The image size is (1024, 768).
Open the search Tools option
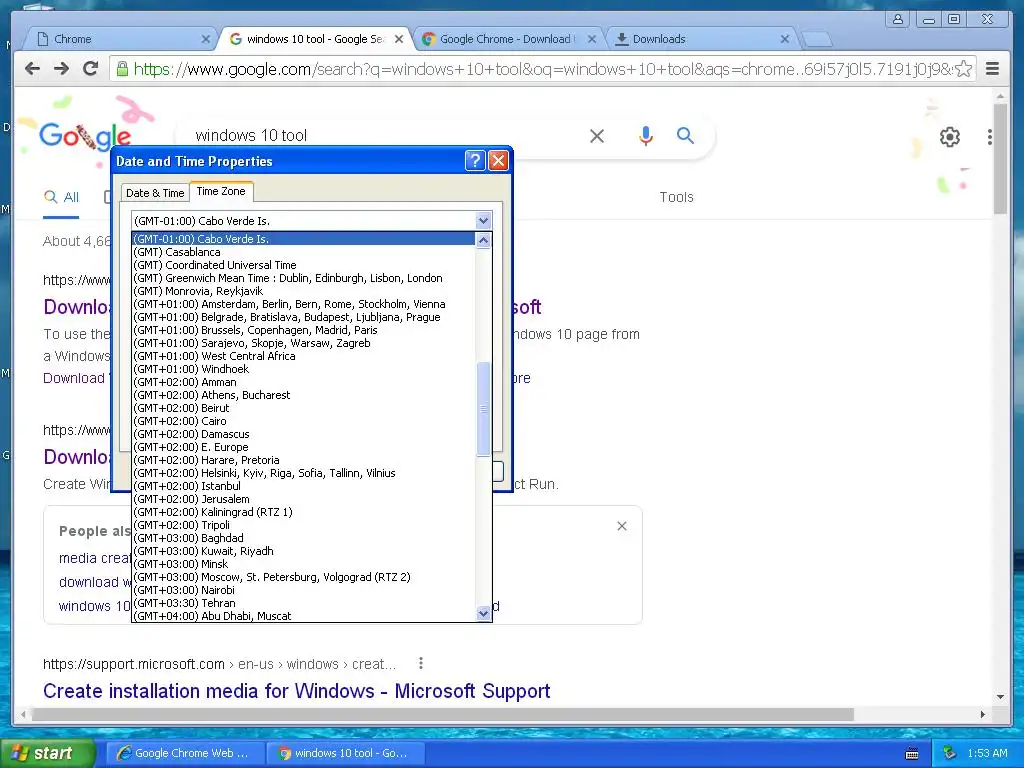[676, 197]
